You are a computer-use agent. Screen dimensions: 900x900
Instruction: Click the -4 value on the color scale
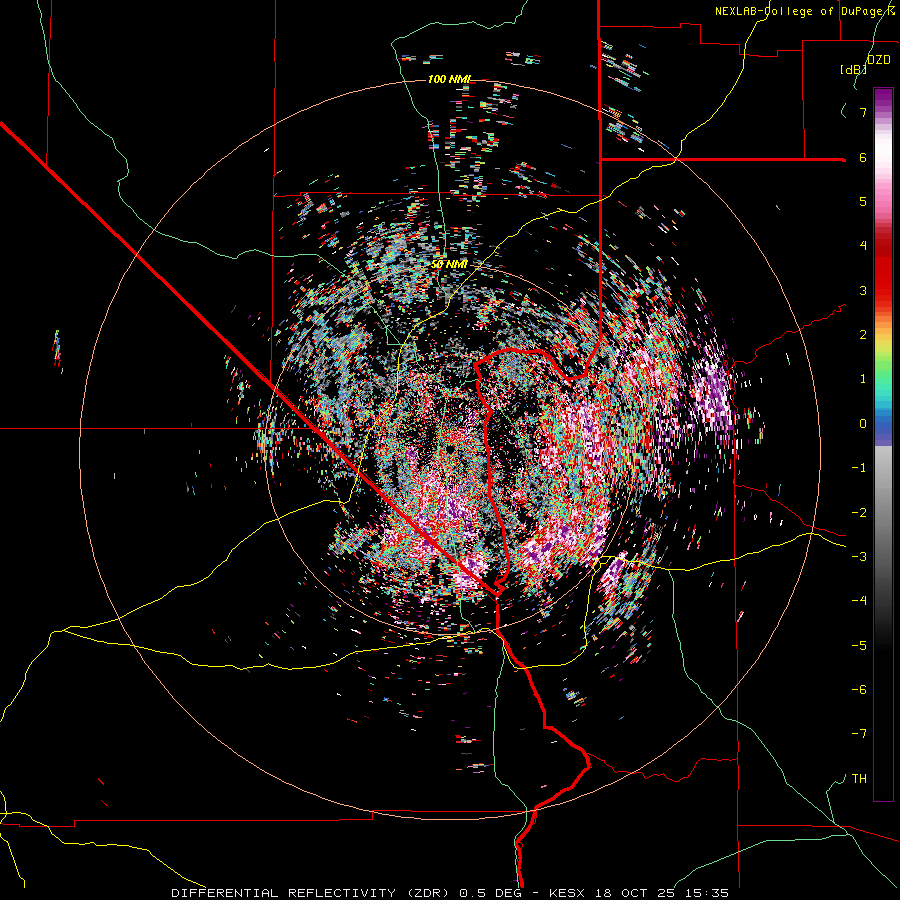859,601
